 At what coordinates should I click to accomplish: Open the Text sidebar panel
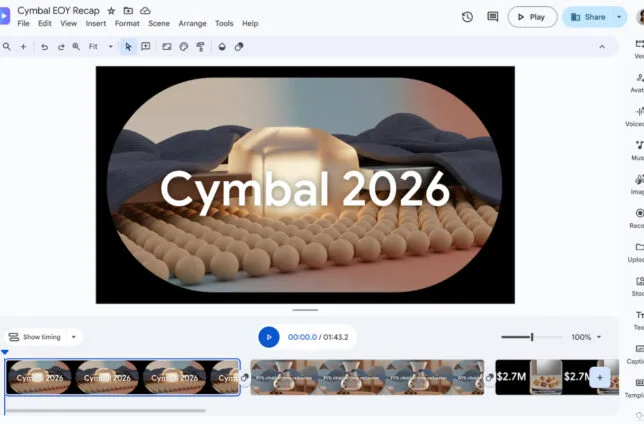tap(639, 320)
